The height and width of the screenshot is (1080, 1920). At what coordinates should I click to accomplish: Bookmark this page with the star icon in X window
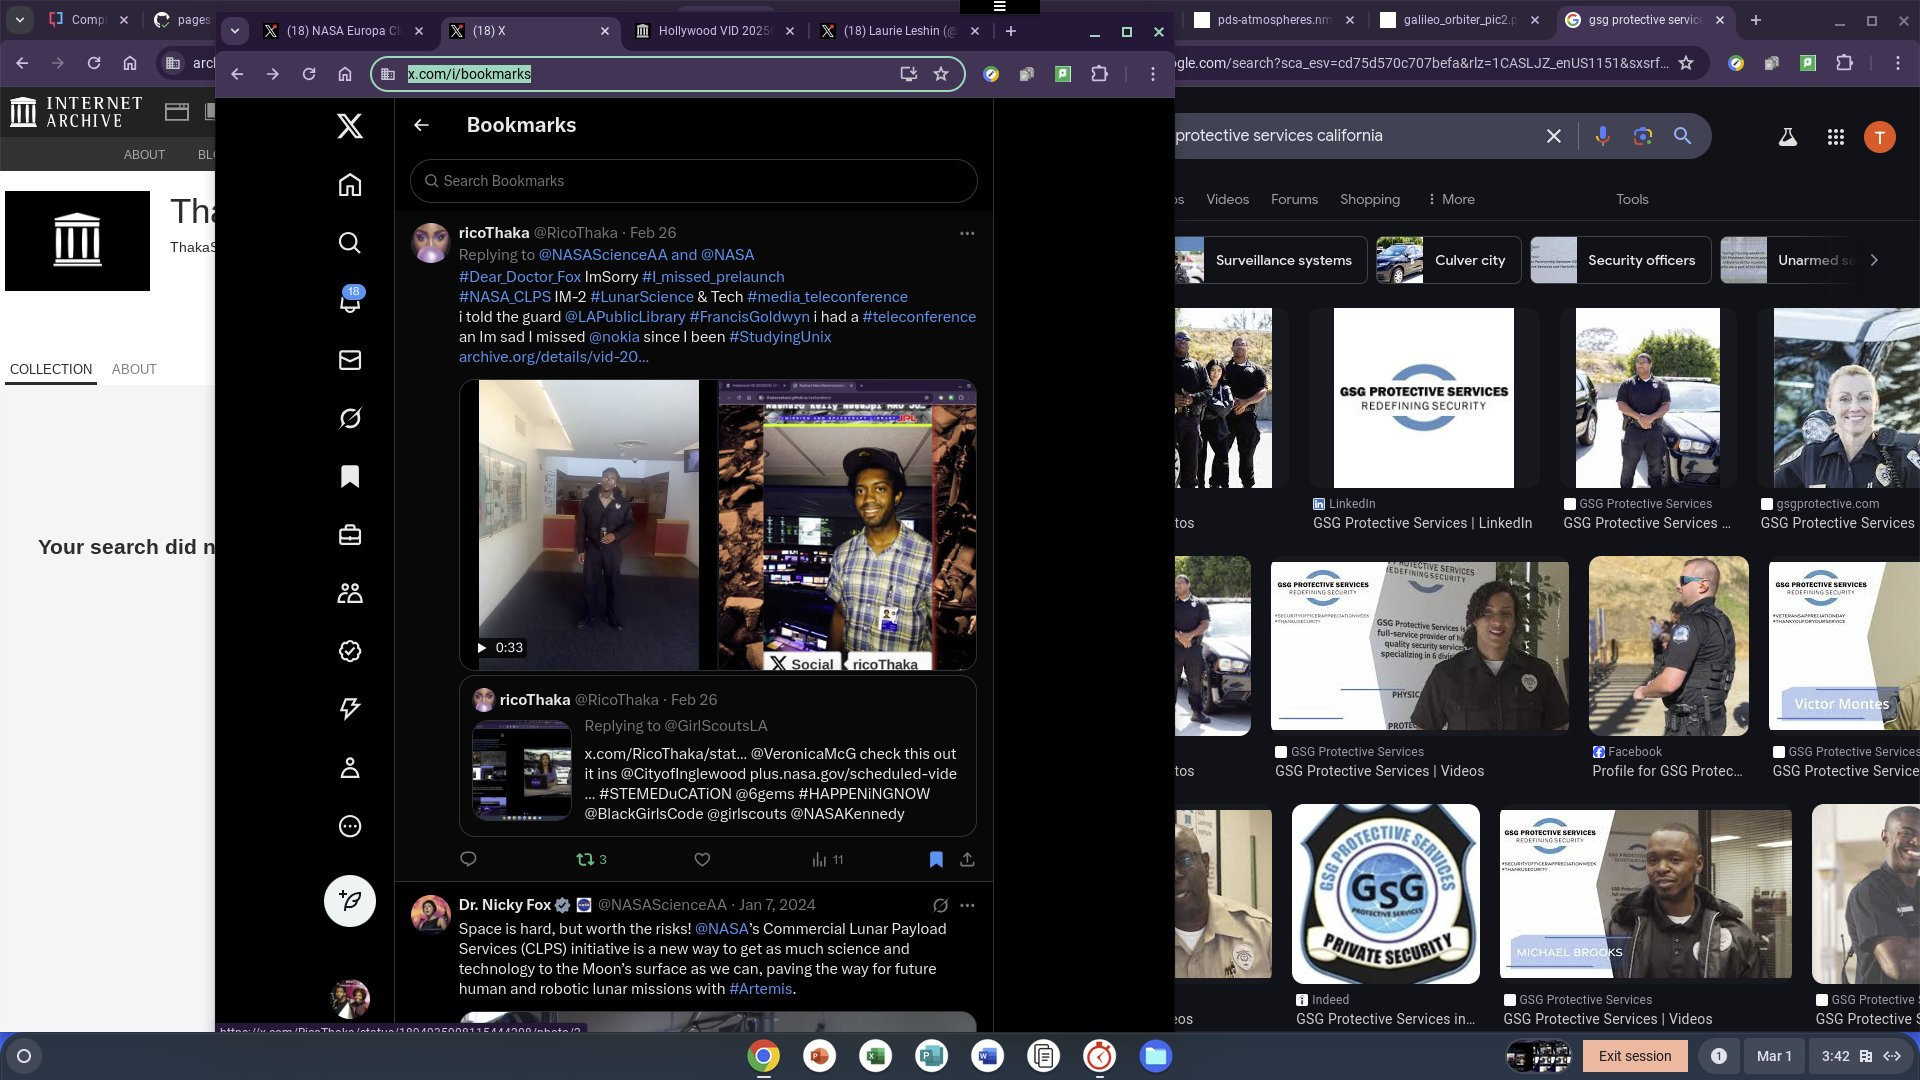click(x=941, y=74)
